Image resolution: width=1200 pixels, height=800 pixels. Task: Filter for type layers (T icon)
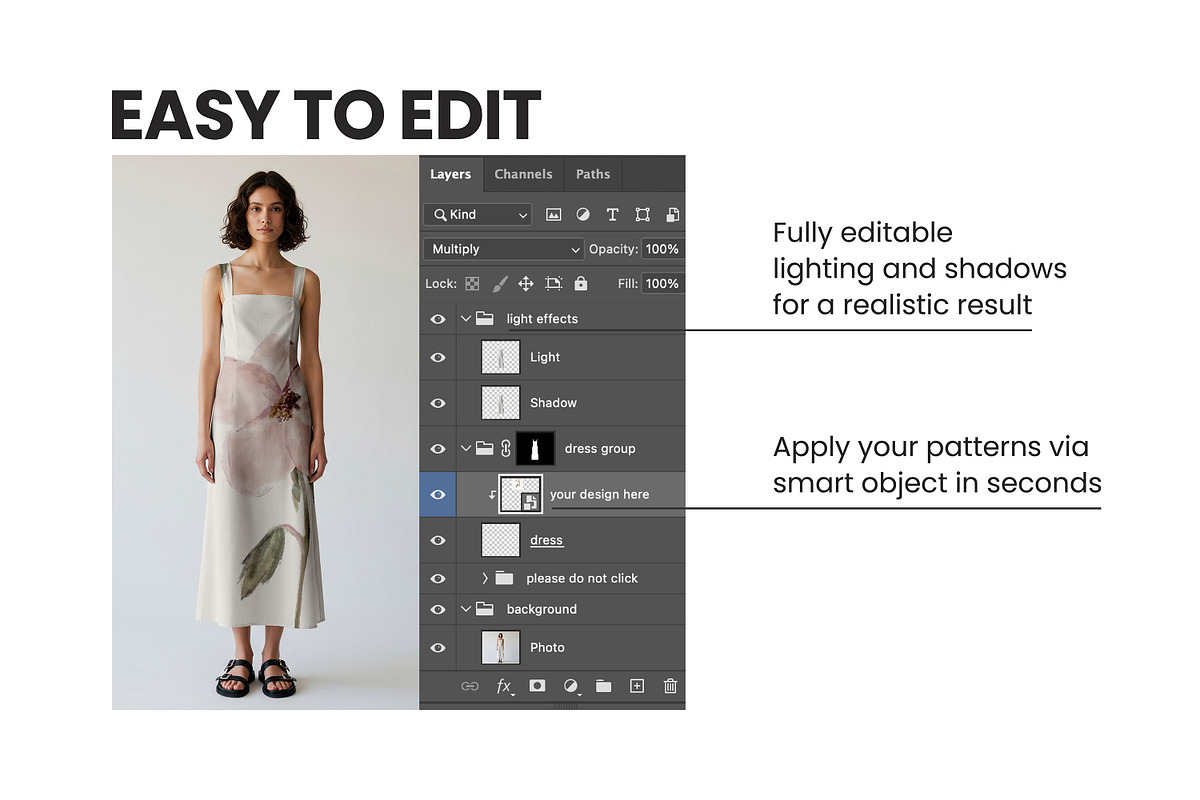[613, 214]
